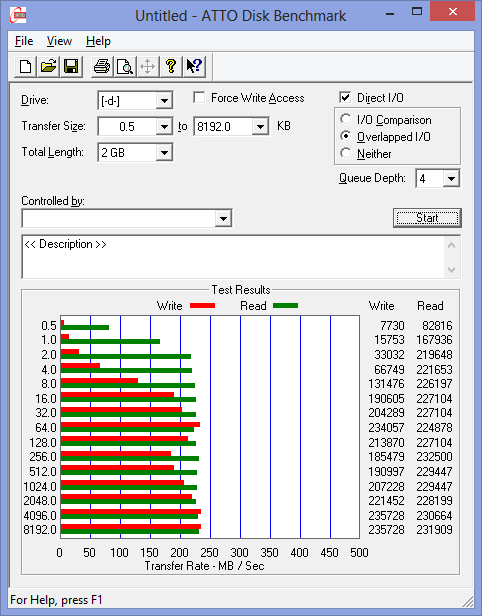
Task: Click the status bar help text
Action: [56, 600]
